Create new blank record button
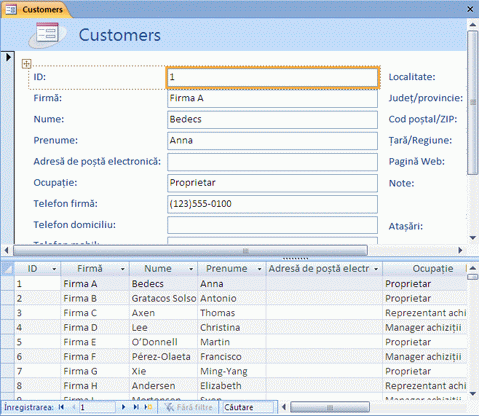Screen dimensions: 479x416 (148, 407)
